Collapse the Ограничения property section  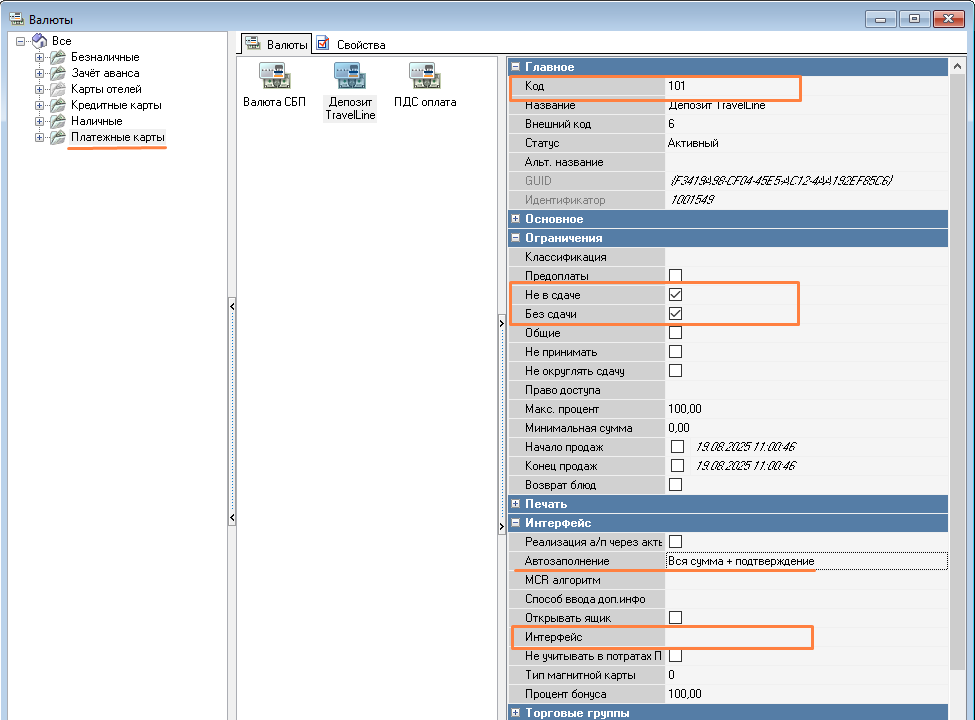pyautogui.click(x=516, y=238)
